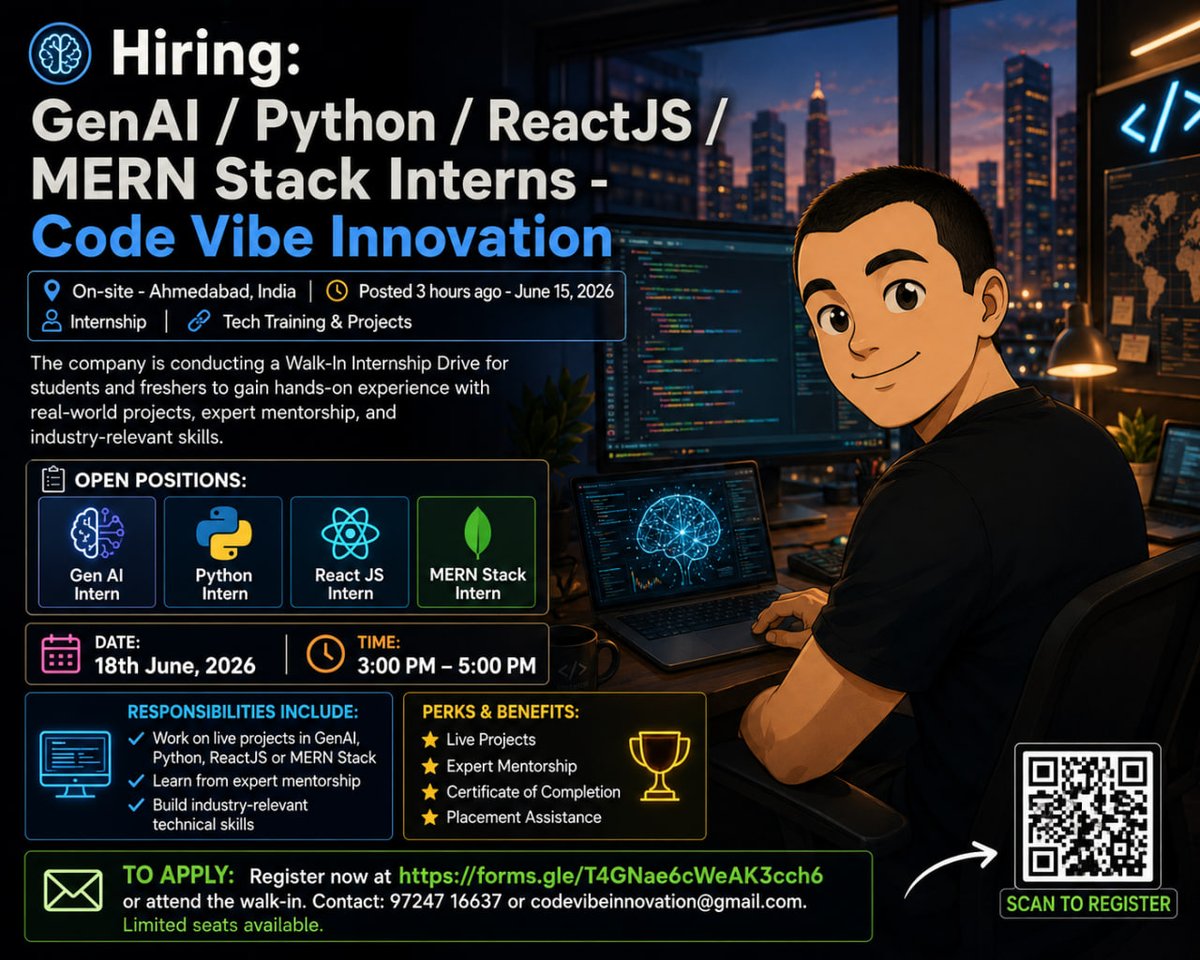The width and height of the screenshot is (1200, 960).
Task: Click the orange clock icon beside Time
Action: 325,654
